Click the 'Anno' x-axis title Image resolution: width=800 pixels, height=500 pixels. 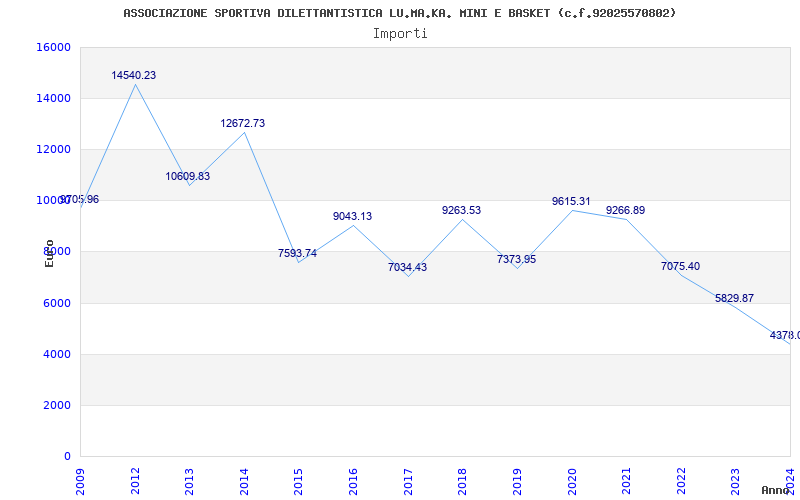tap(776, 490)
